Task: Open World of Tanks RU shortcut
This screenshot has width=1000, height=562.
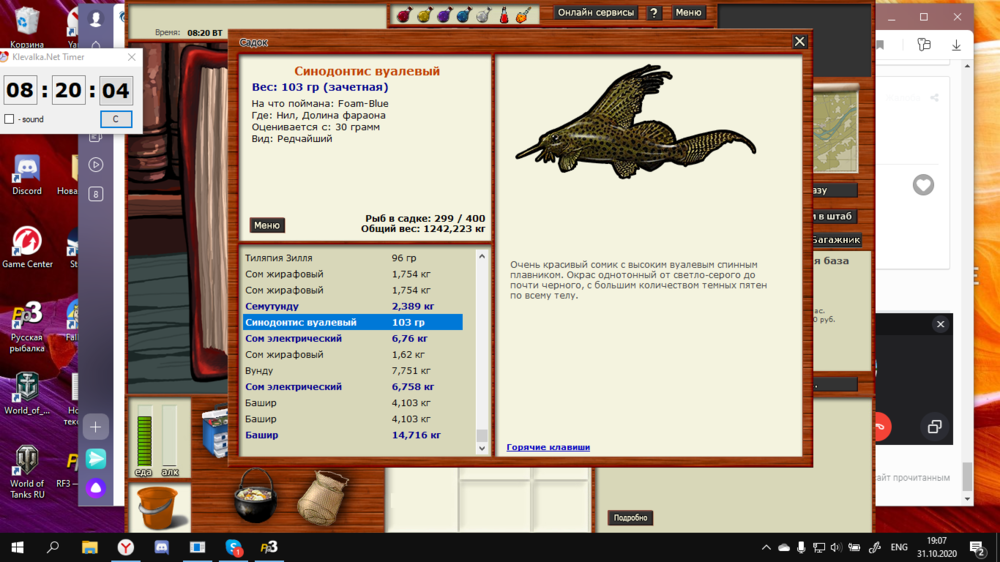Action: (x=27, y=472)
